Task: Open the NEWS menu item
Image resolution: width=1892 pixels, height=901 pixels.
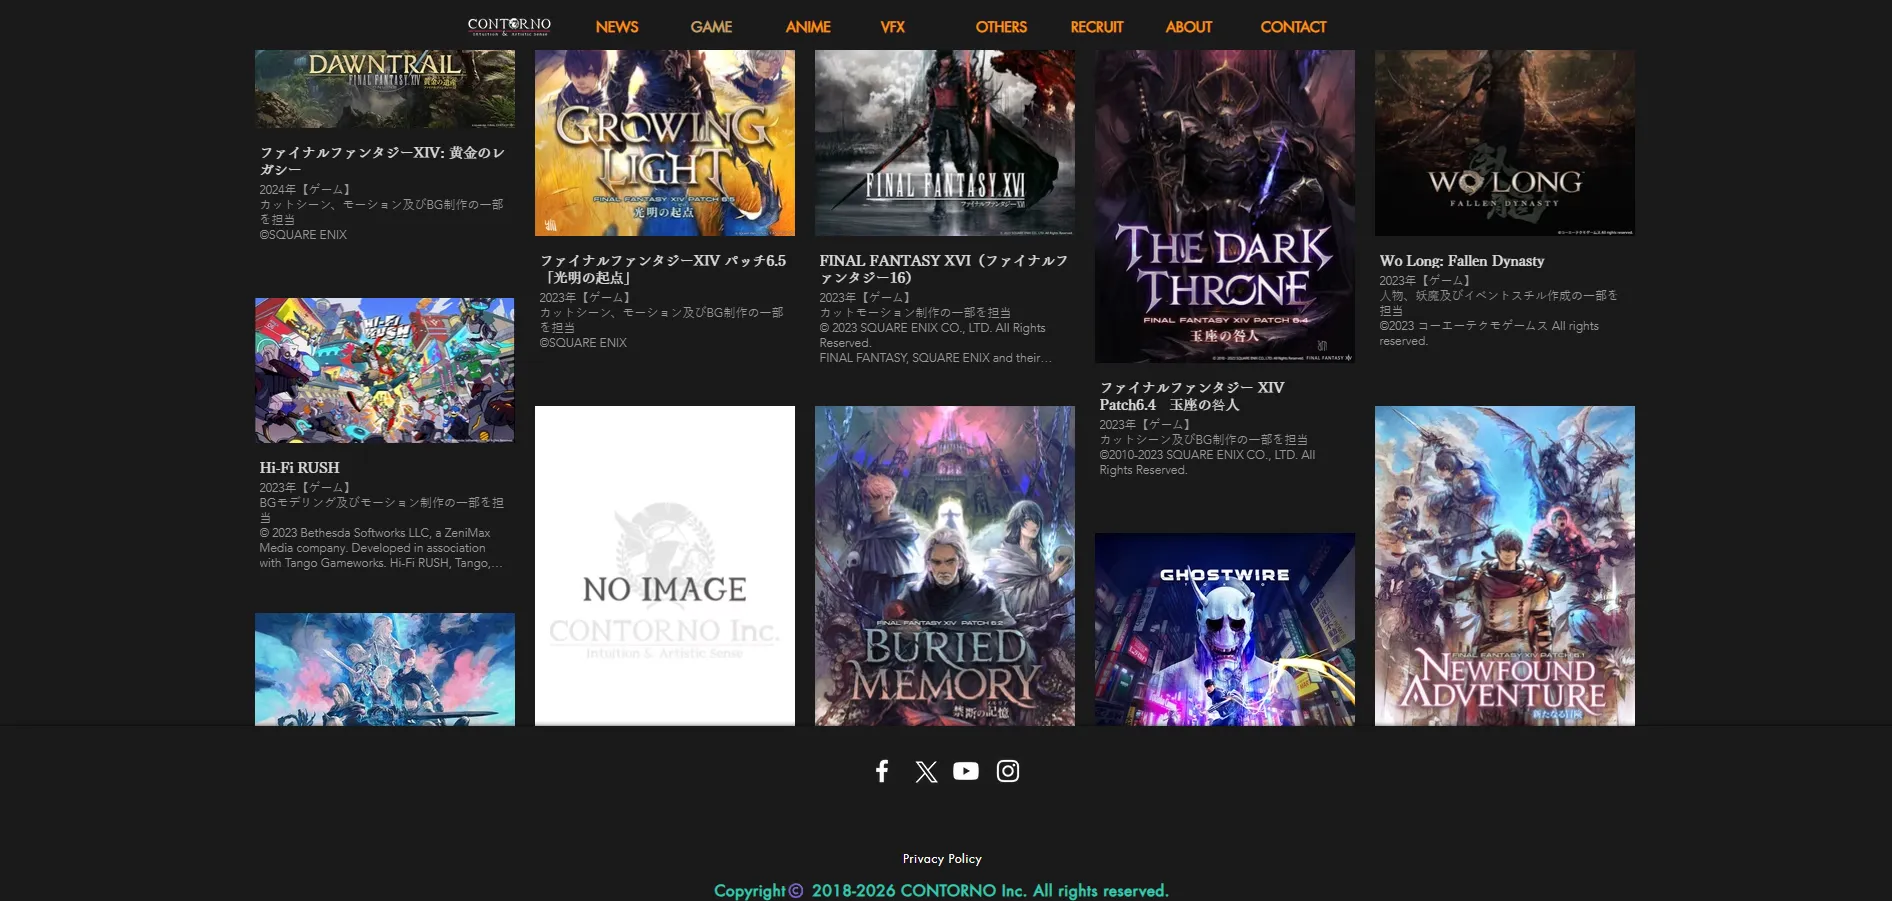Action: (617, 27)
